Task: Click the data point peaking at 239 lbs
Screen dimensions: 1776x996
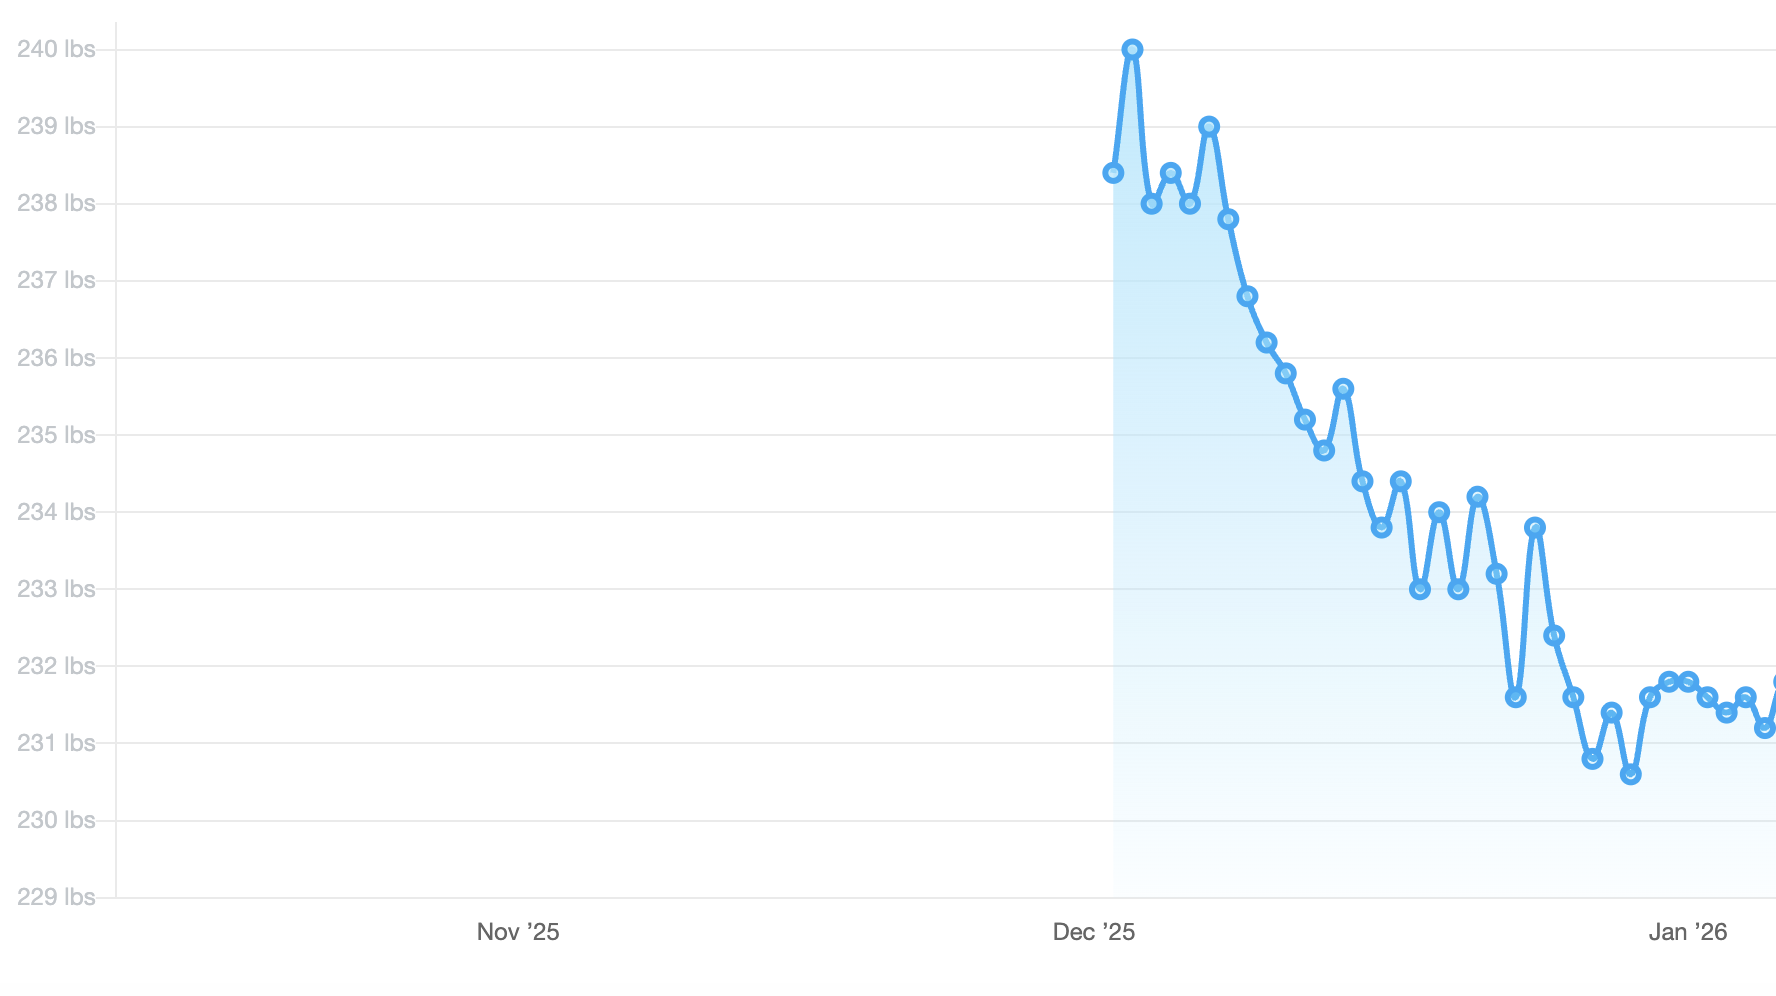Action: point(1209,127)
